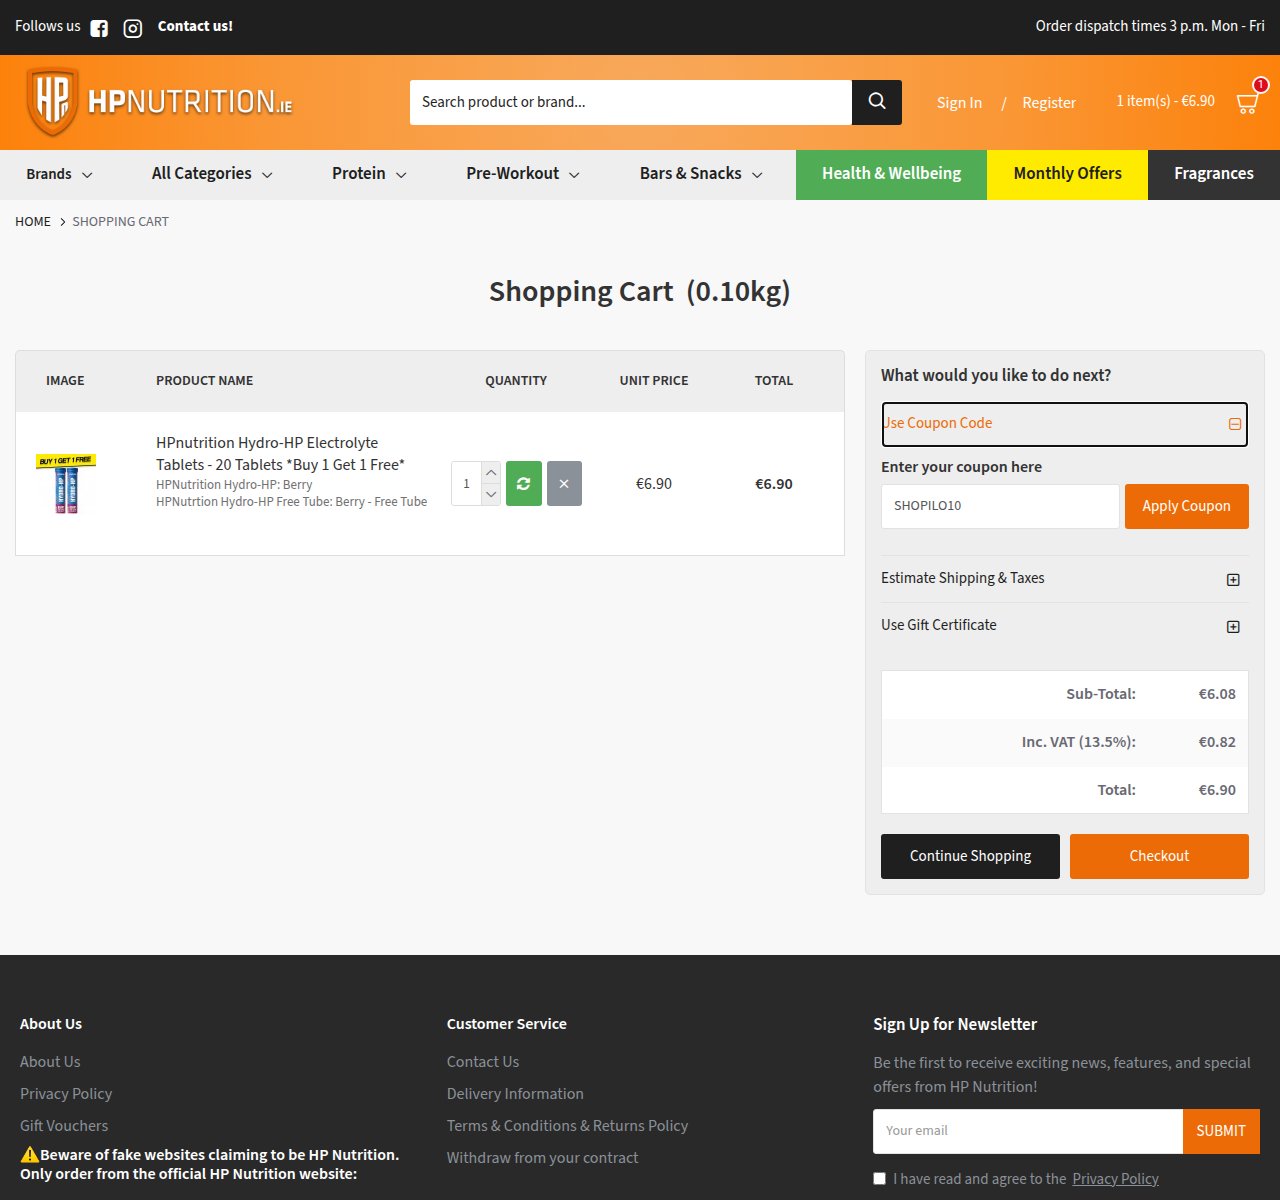Submit the newsletter email

coord(1221,1131)
